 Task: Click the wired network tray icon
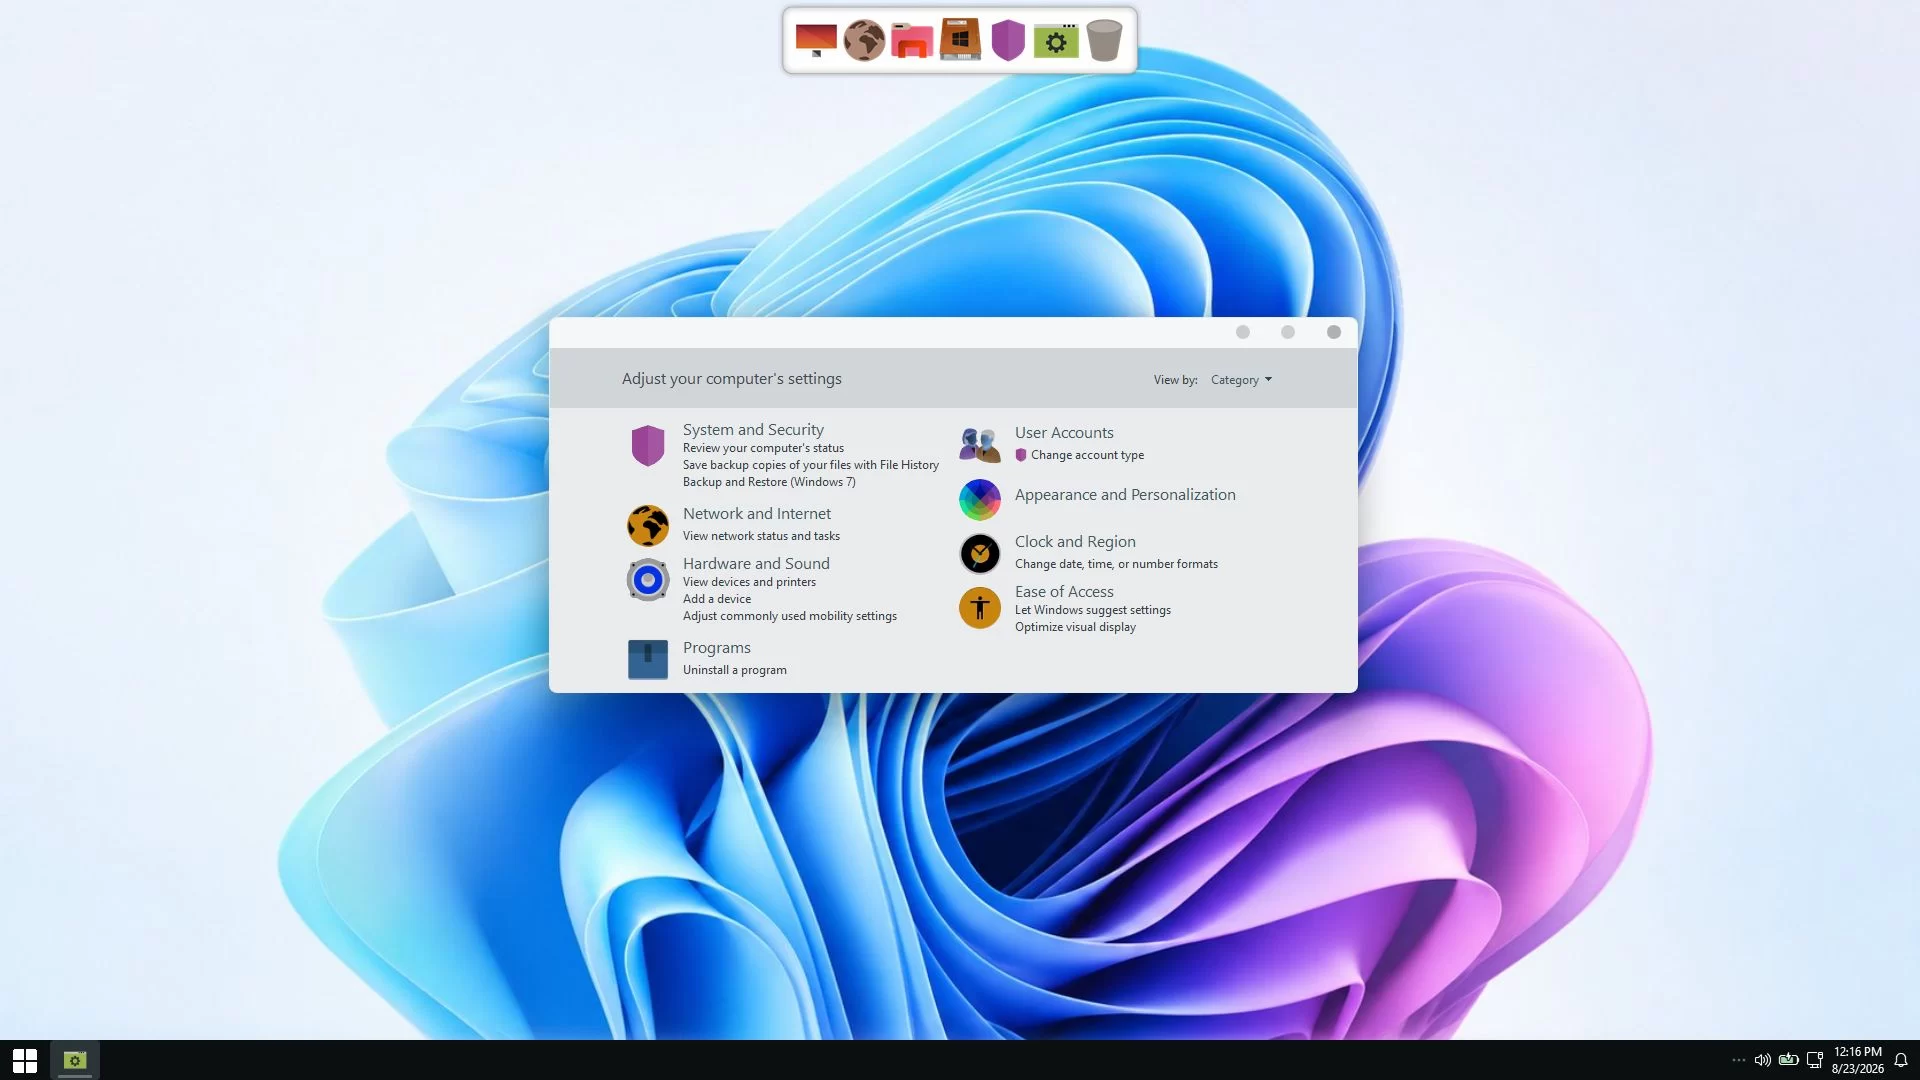click(x=1815, y=1060)
